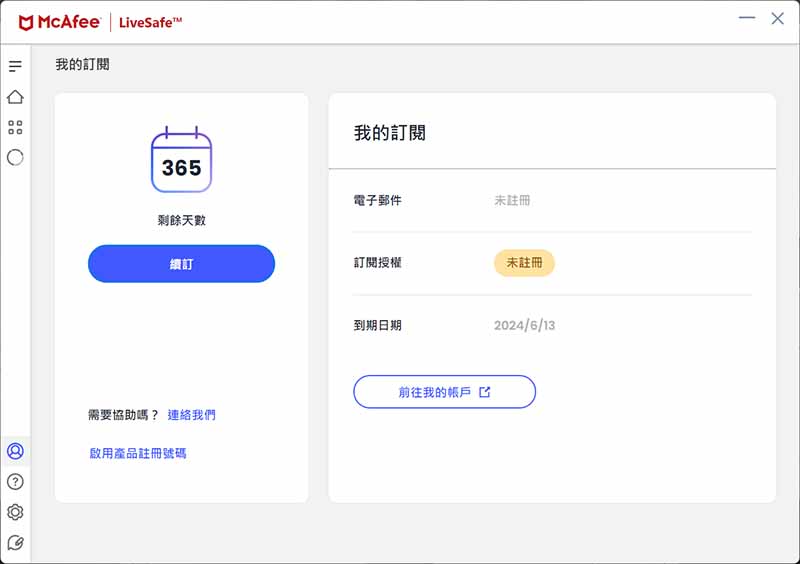Open the settings gear icon
The width and height of the screenshot is (800, 564).
[15, 512]
